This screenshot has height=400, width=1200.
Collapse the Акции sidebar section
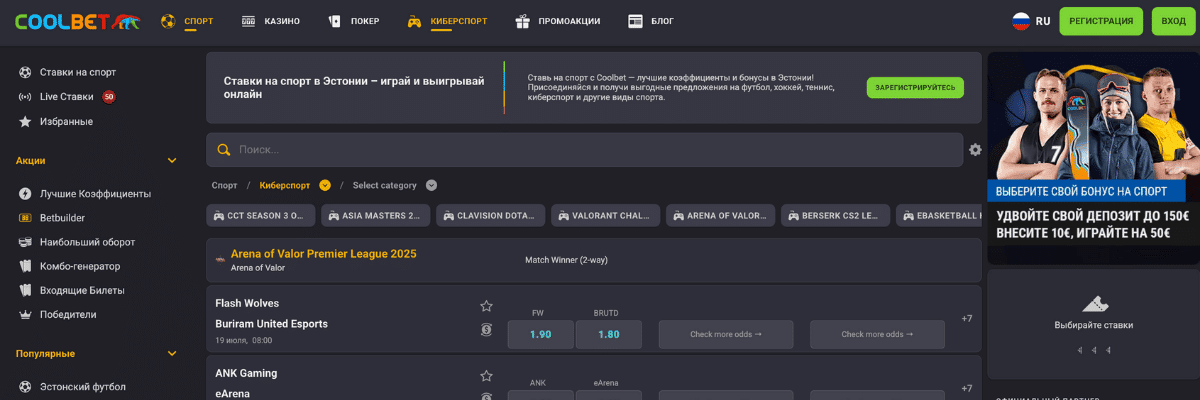click(172, 160)
